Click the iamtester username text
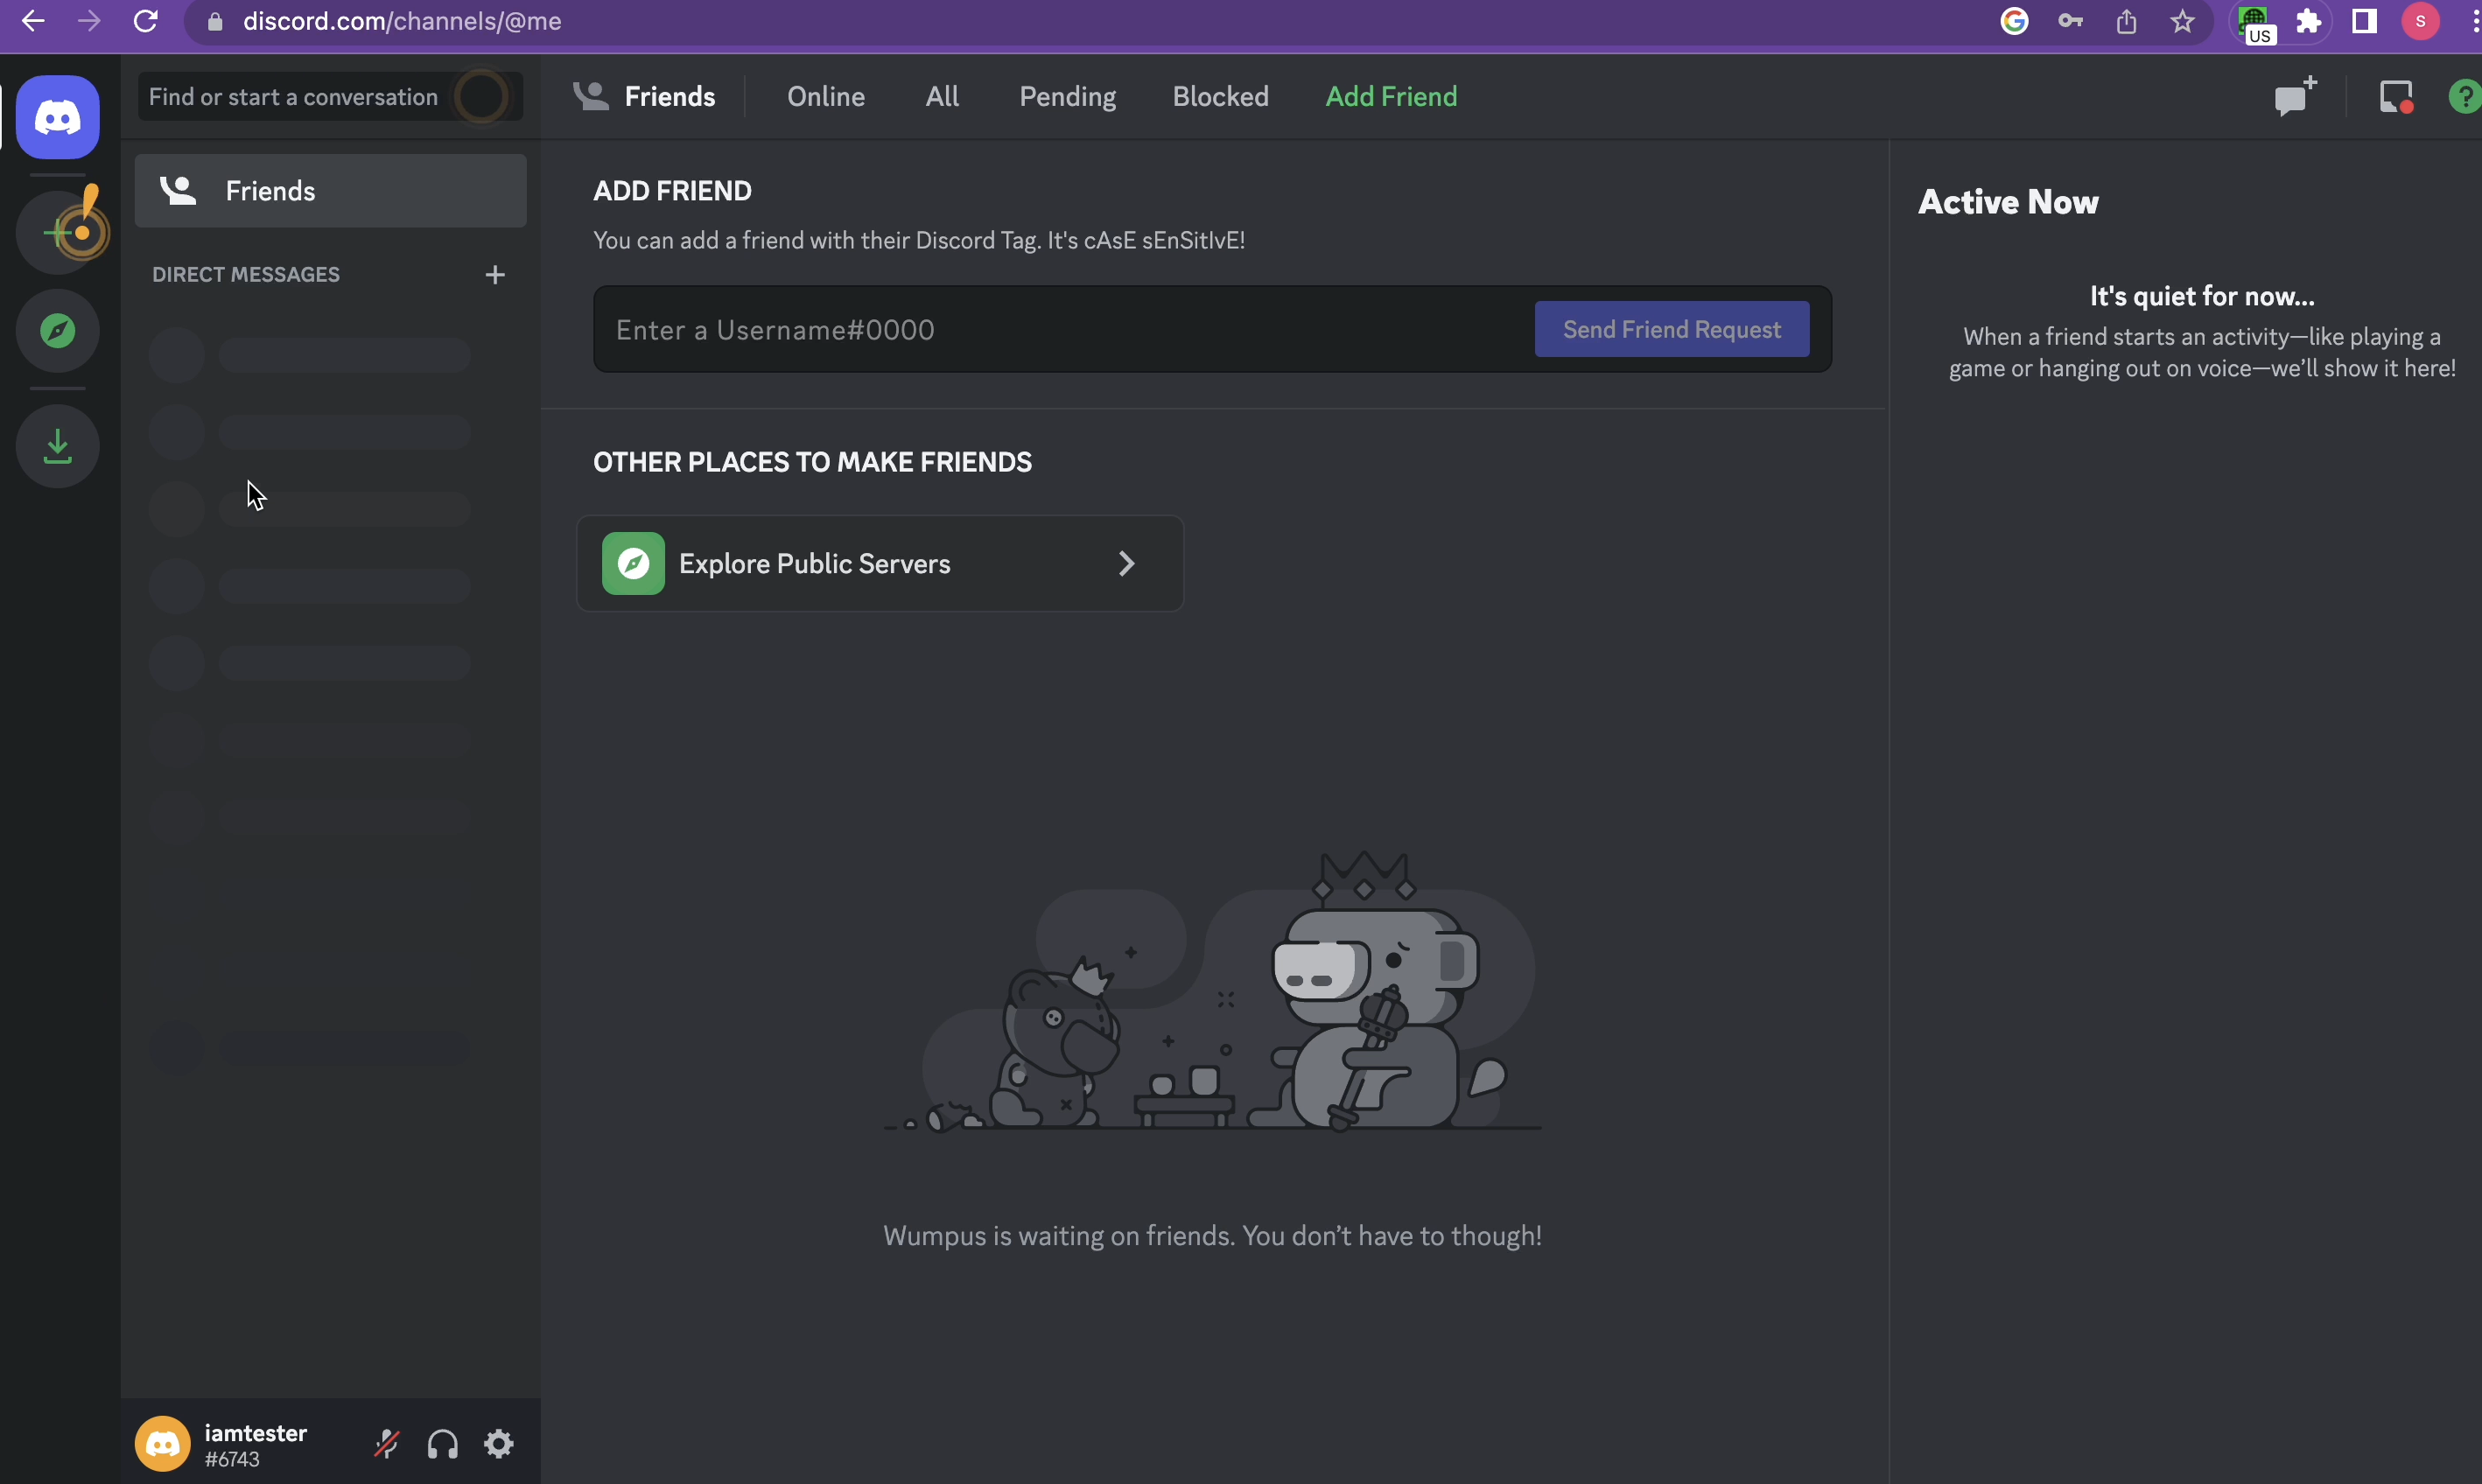 point(256,1433)
